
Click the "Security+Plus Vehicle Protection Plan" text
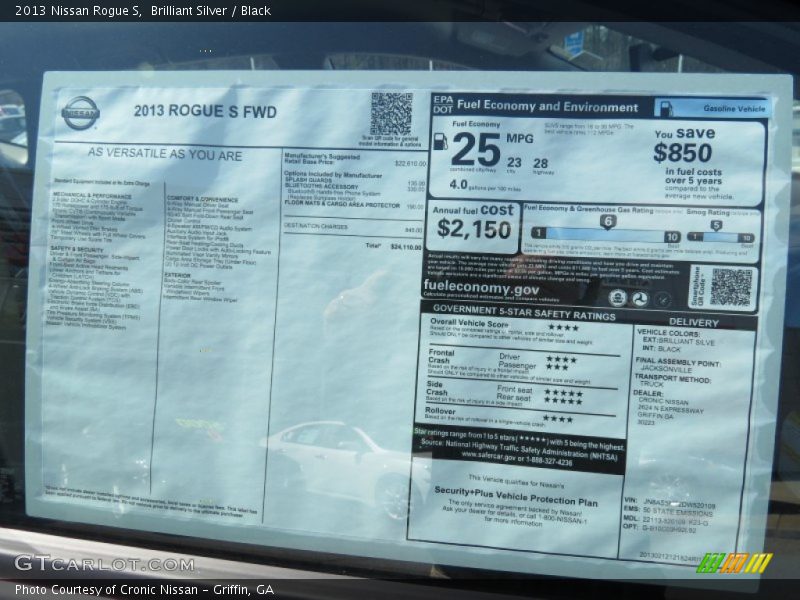pyautogui.click(x=516, y=495)
